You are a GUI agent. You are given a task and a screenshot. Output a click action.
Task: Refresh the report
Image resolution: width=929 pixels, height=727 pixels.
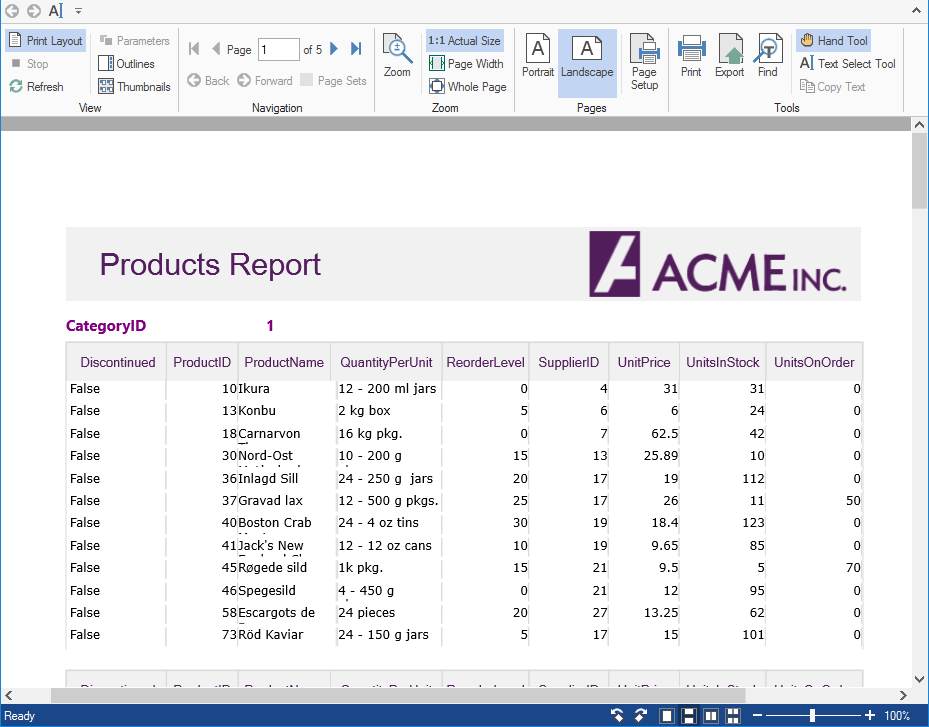click(36, 87)
